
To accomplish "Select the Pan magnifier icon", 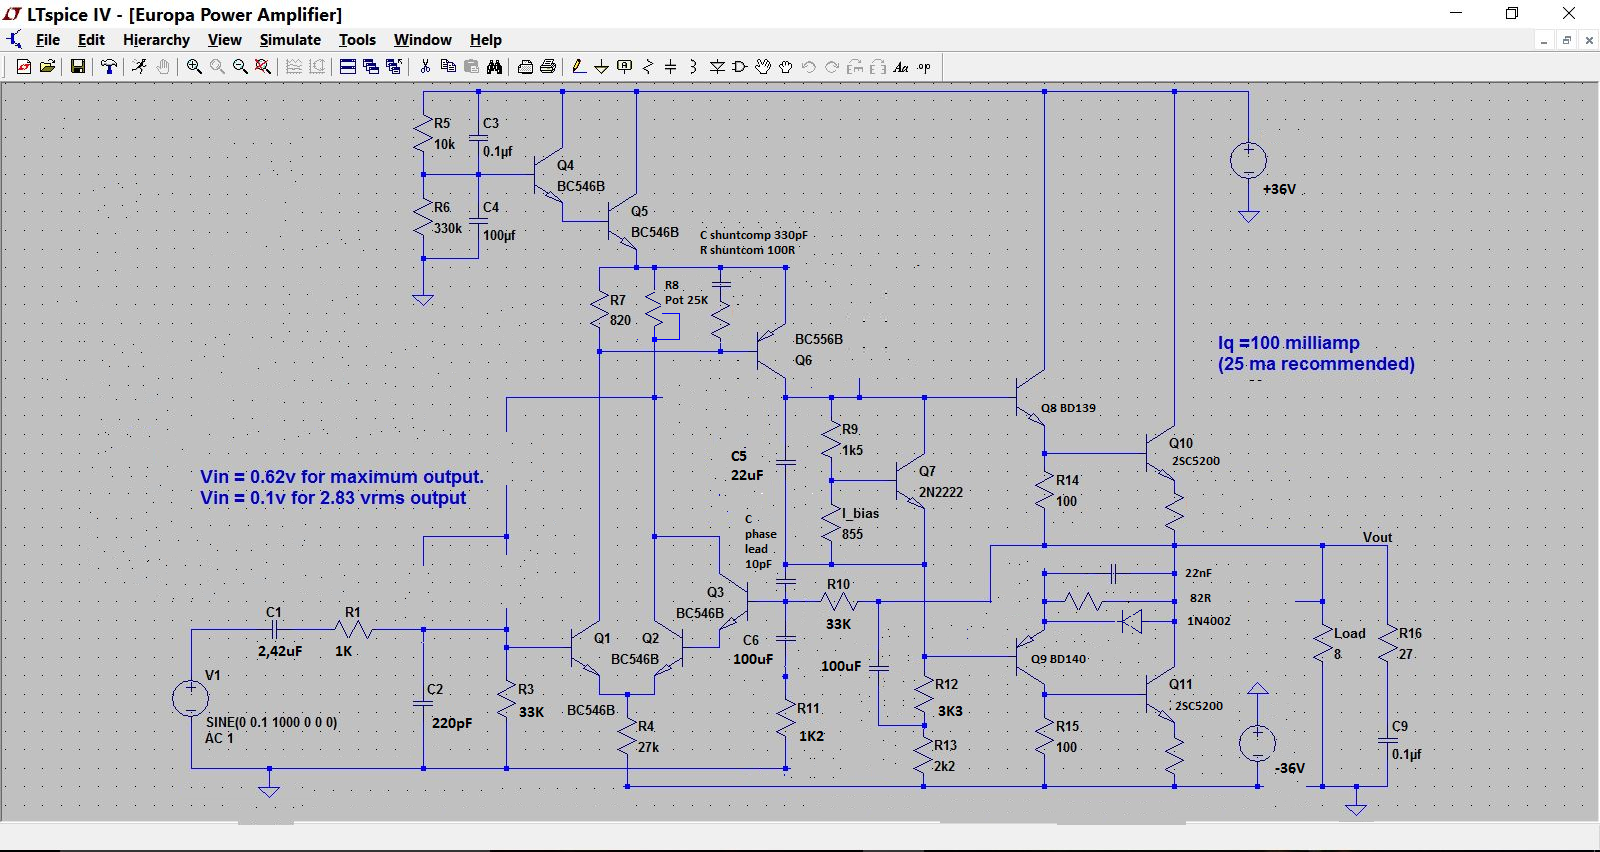I will point(217,67).
